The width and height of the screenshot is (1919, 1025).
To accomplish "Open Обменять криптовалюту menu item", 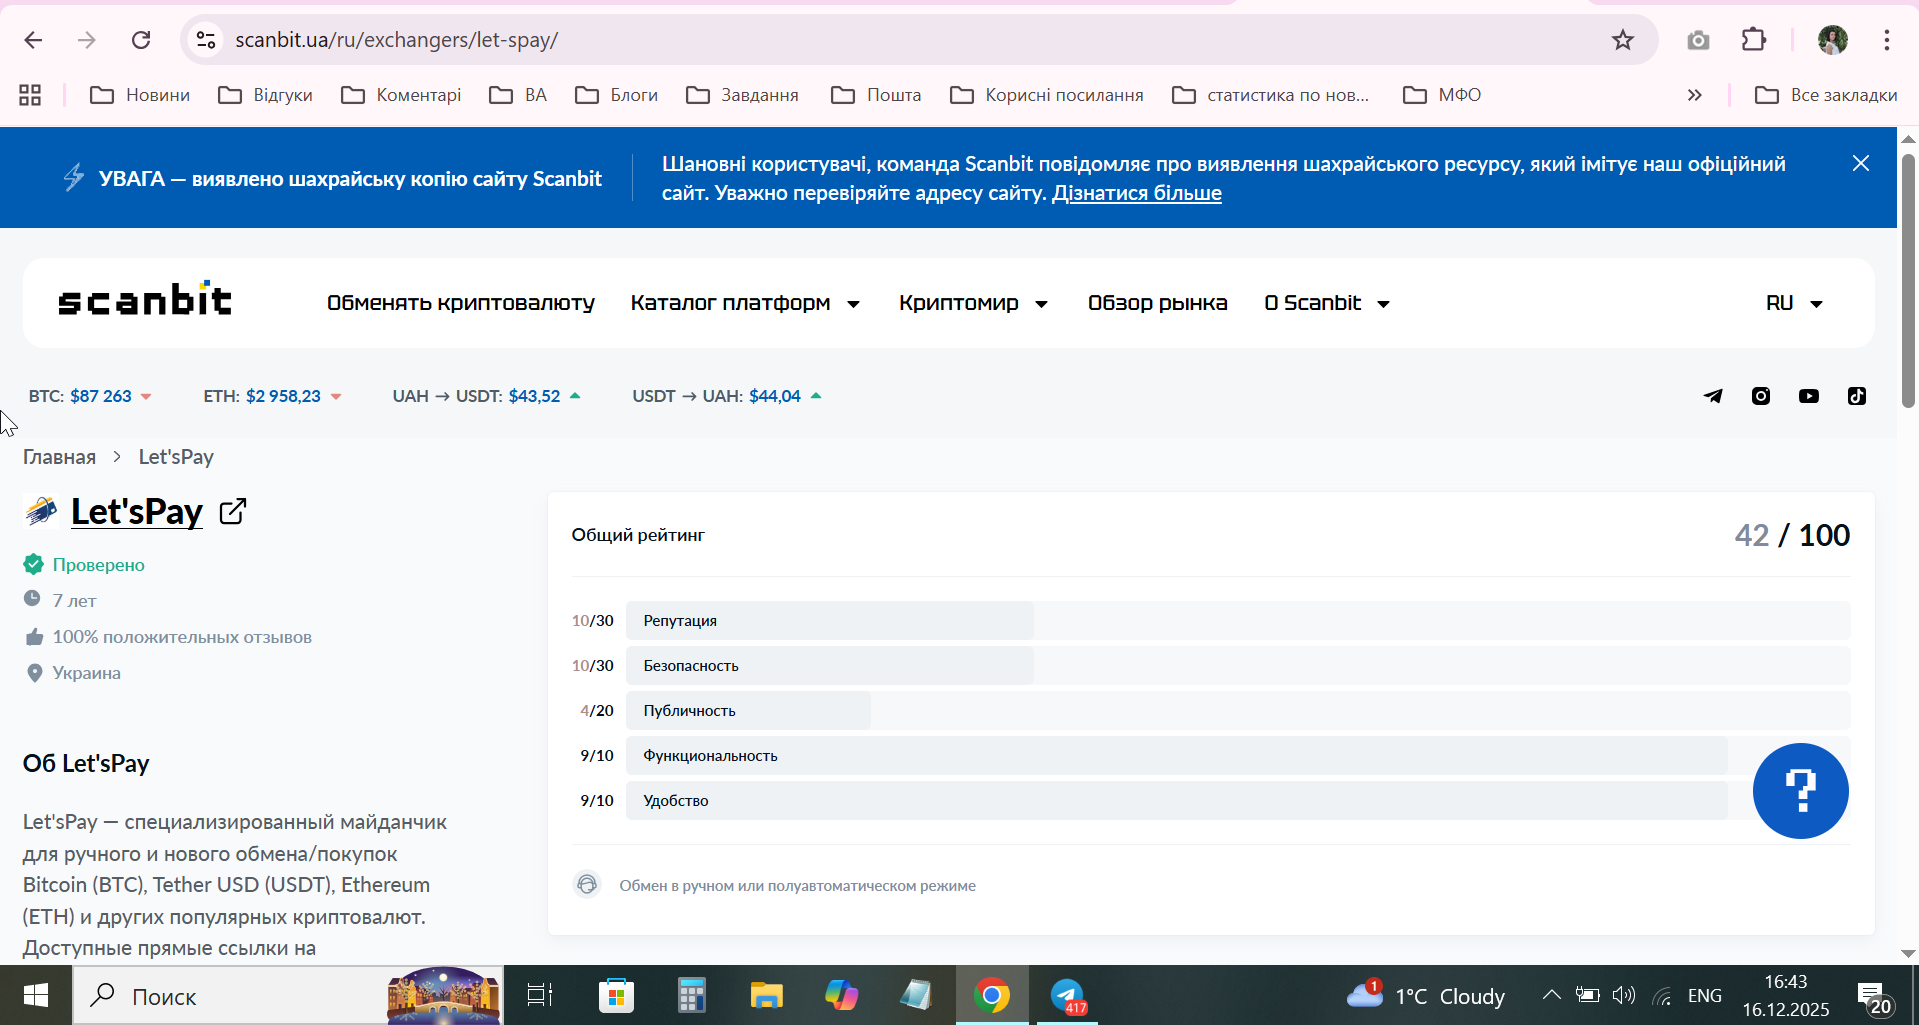I will pos(461,303).
